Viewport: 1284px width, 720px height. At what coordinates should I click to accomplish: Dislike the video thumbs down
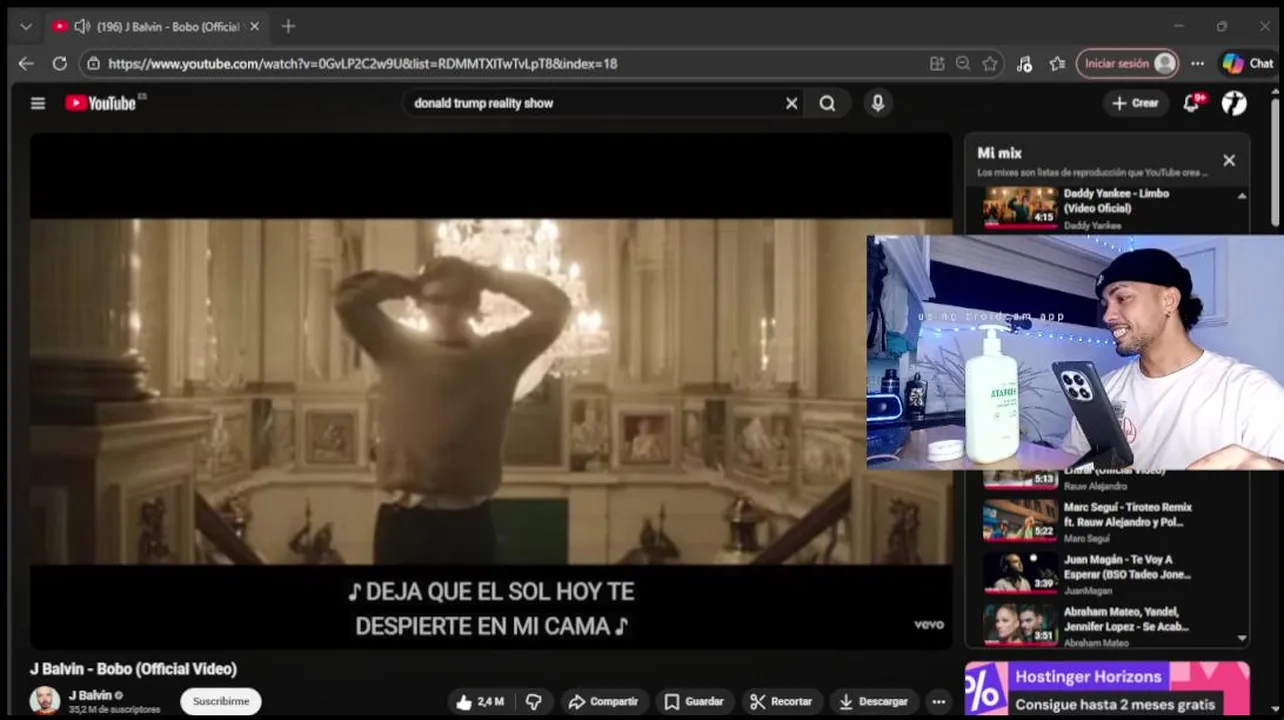pos(534,701)
